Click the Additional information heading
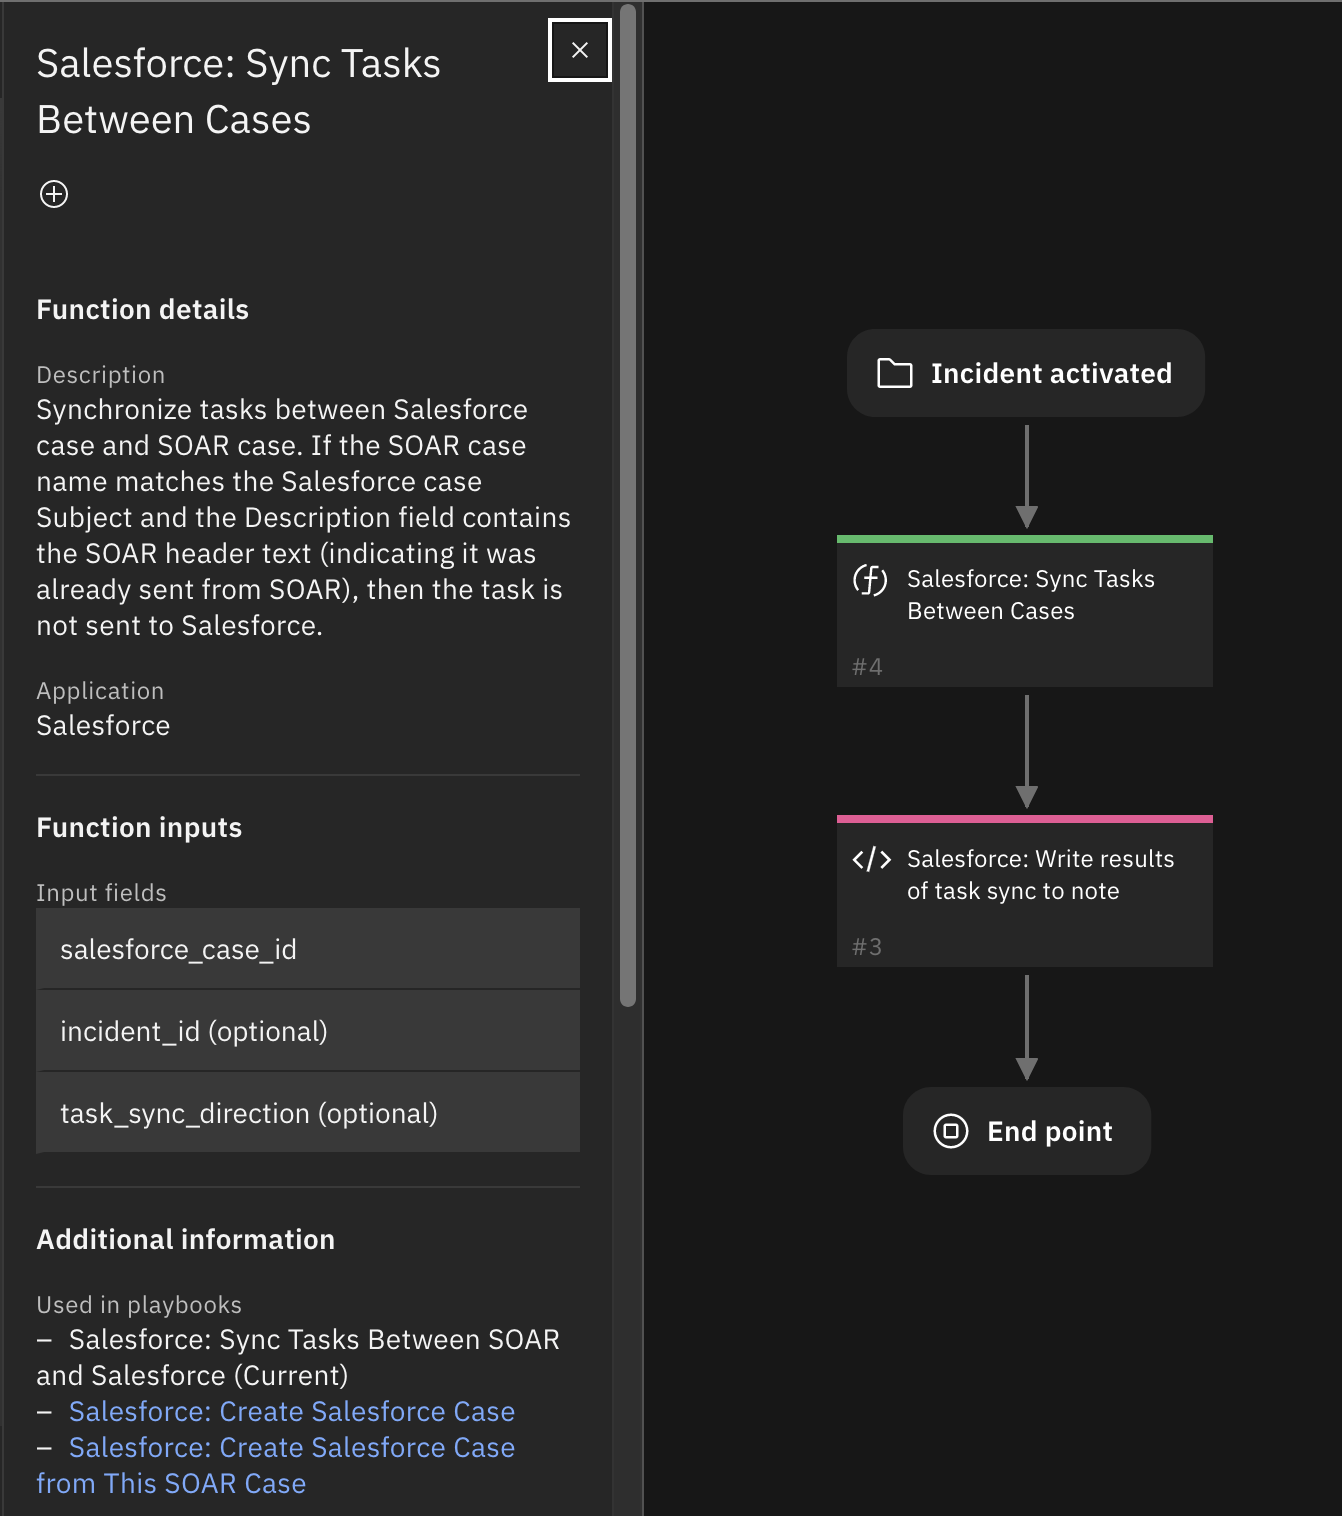Screen dimensions: 1342x1516 [x=186, y=1239]
